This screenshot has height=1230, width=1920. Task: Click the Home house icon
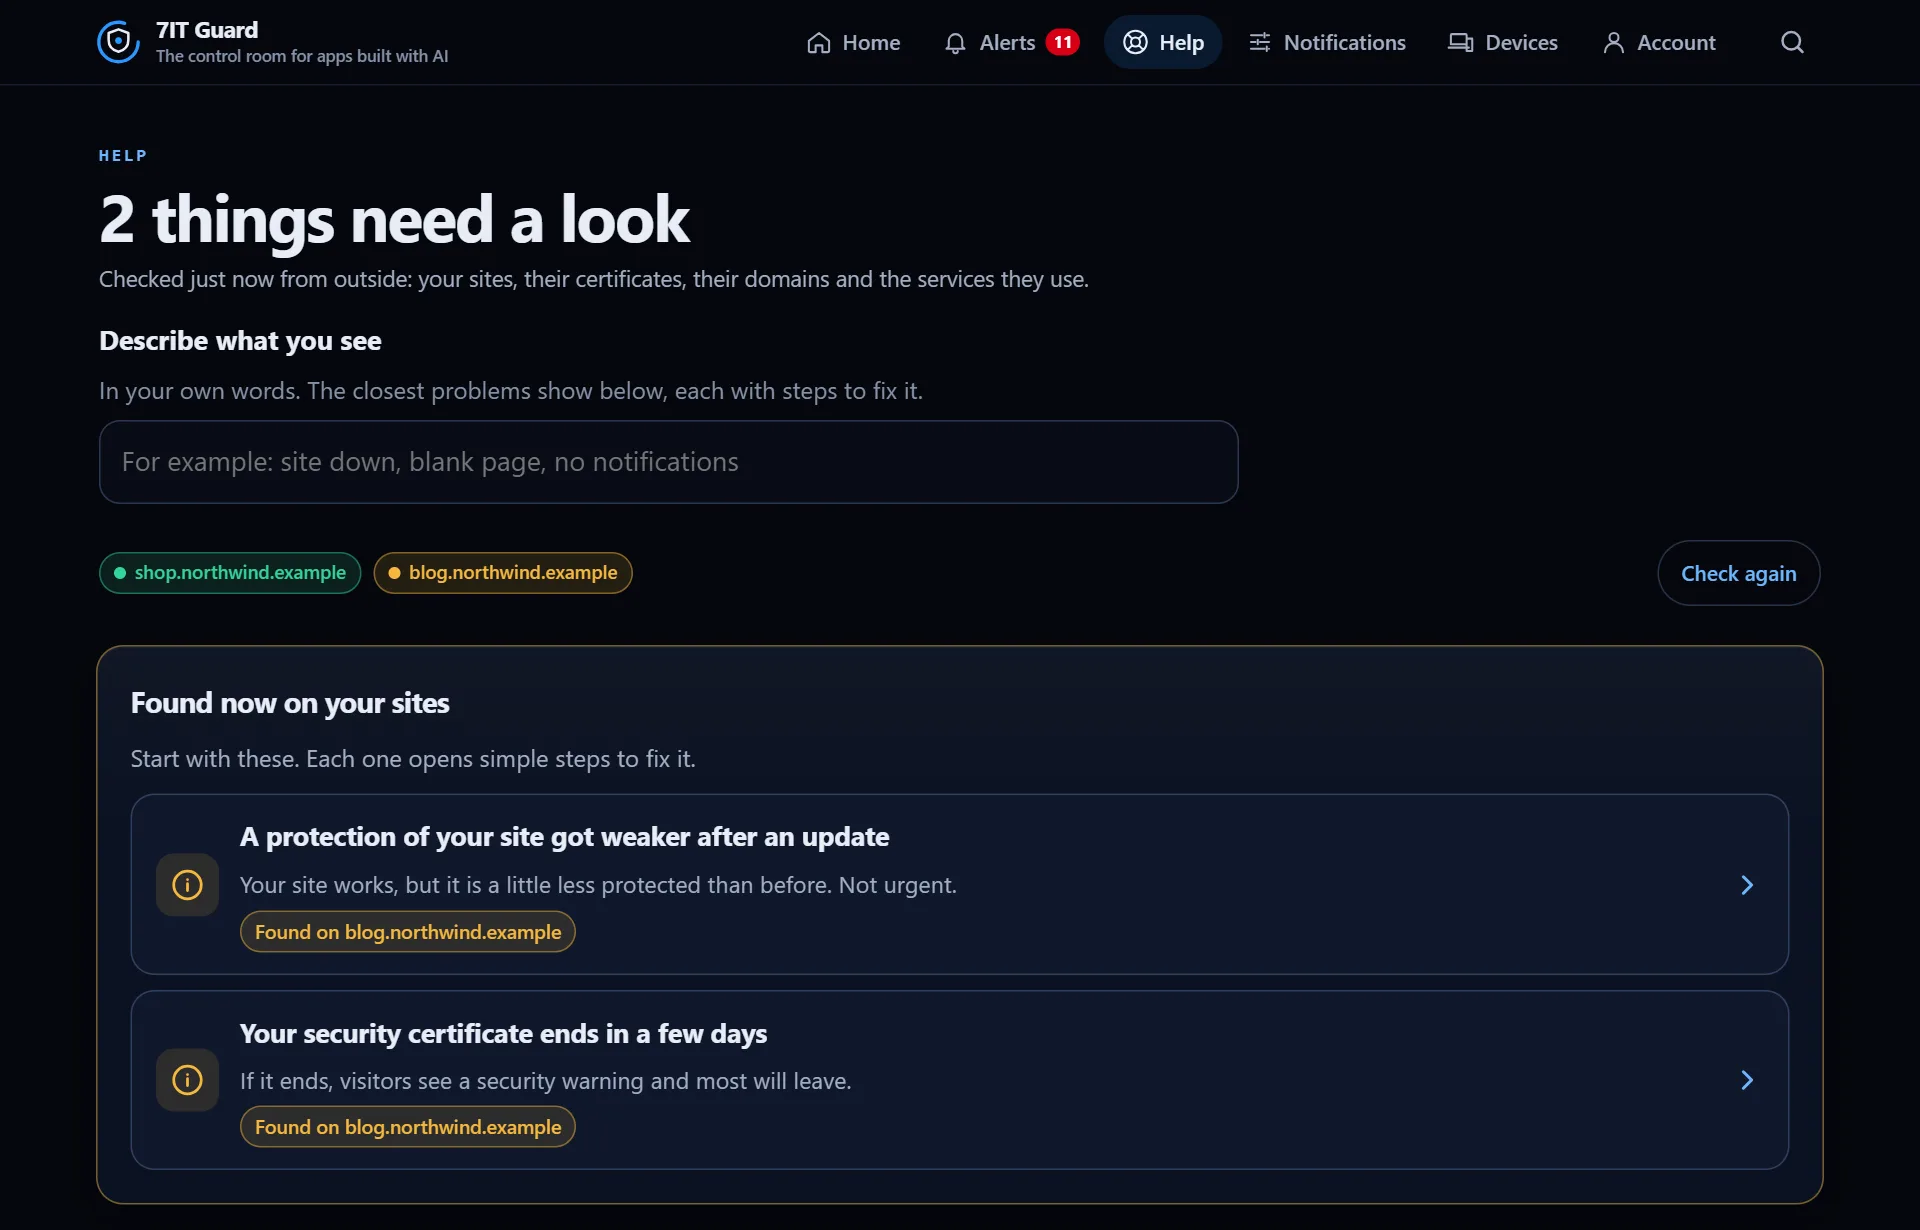[819, 43]
